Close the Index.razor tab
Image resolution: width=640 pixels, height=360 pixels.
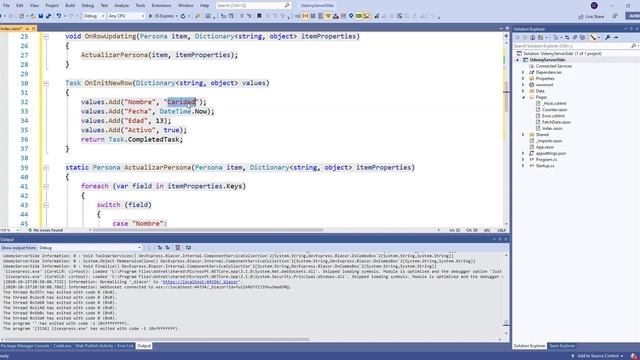pos(33,29)
